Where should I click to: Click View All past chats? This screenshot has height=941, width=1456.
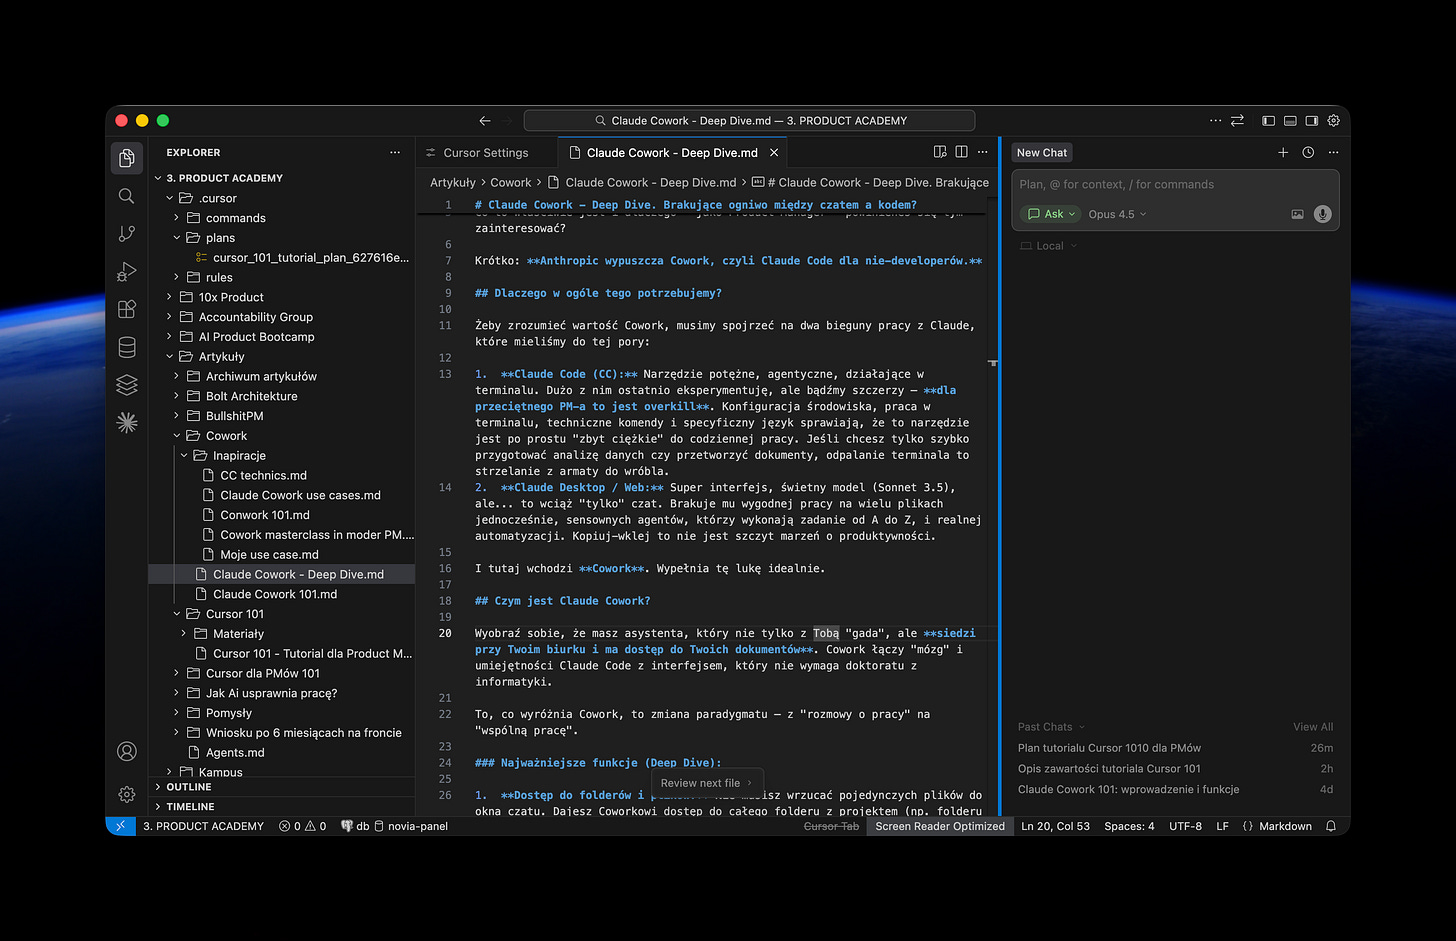pos(1313,727)
